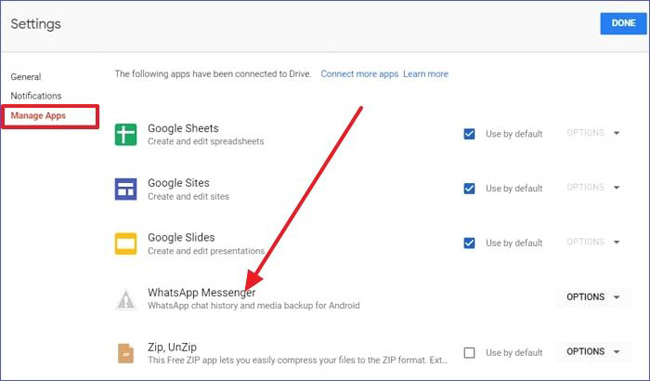The height and width of the screenshot is (381, 650).
Task: Switch to the Notifications settings tab
Action: 36,96
